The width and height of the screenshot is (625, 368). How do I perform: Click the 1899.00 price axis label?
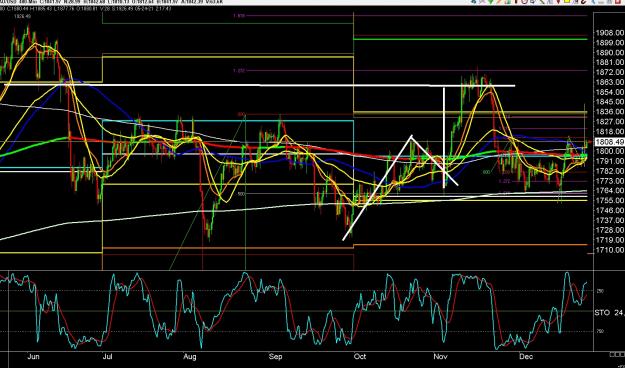pyautogui.click(x=610, y=43)
